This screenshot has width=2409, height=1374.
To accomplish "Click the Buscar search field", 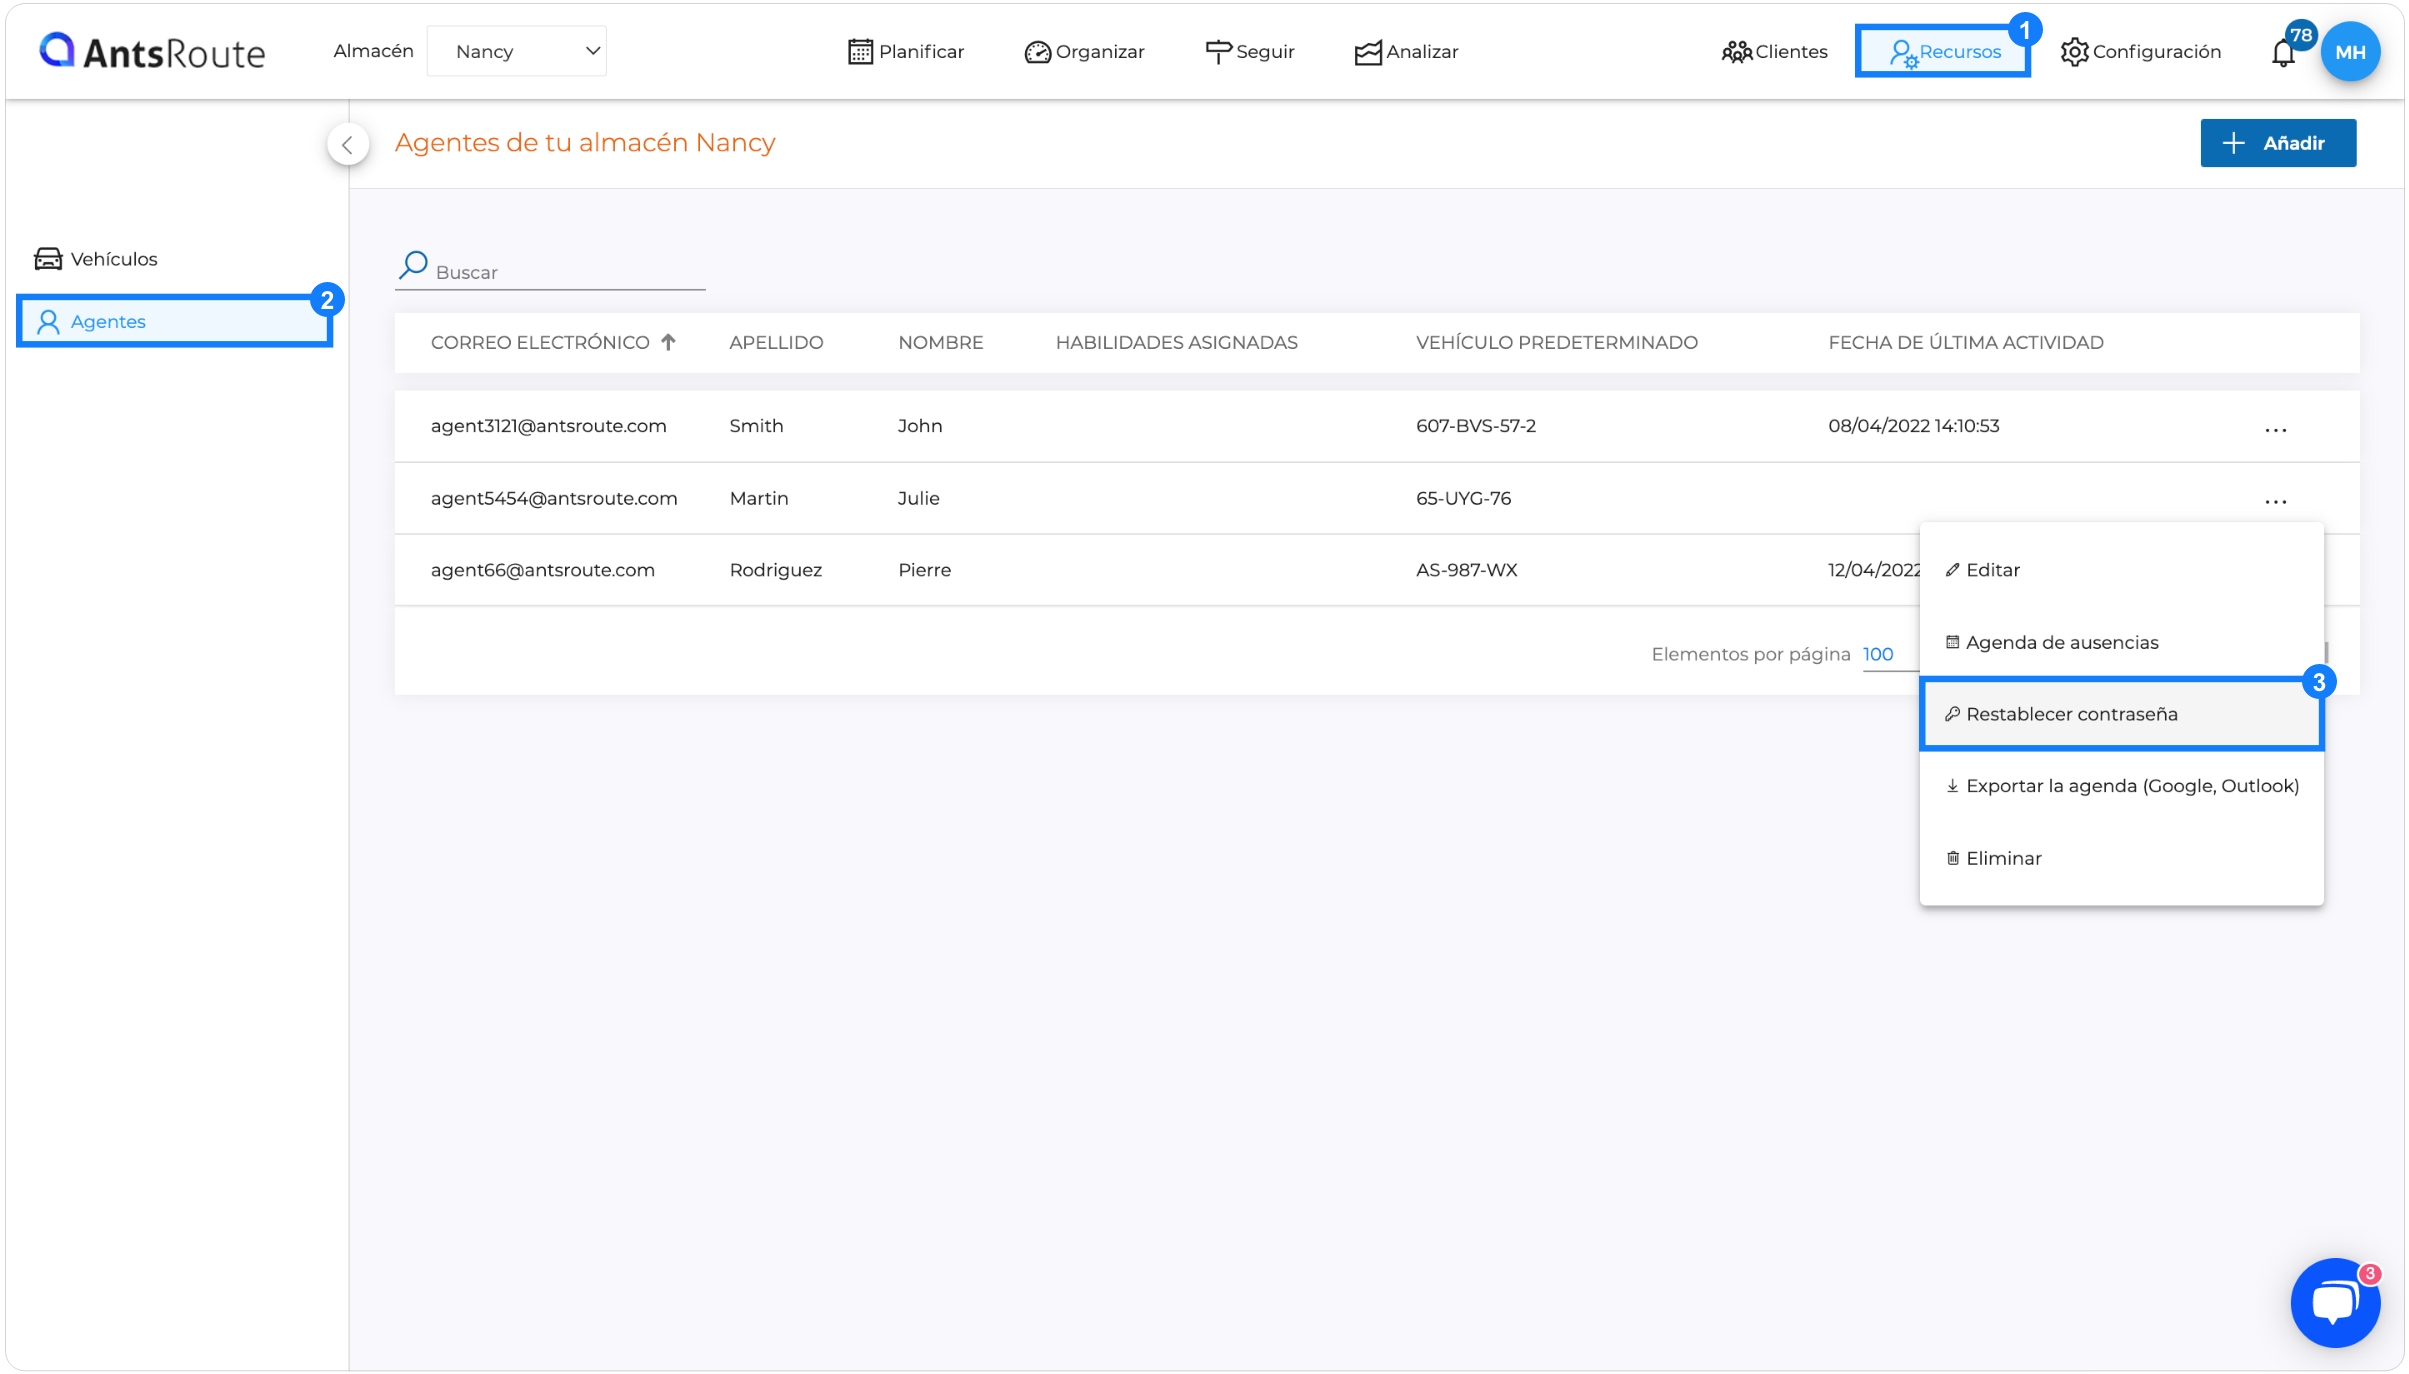I will coord(550,271).
